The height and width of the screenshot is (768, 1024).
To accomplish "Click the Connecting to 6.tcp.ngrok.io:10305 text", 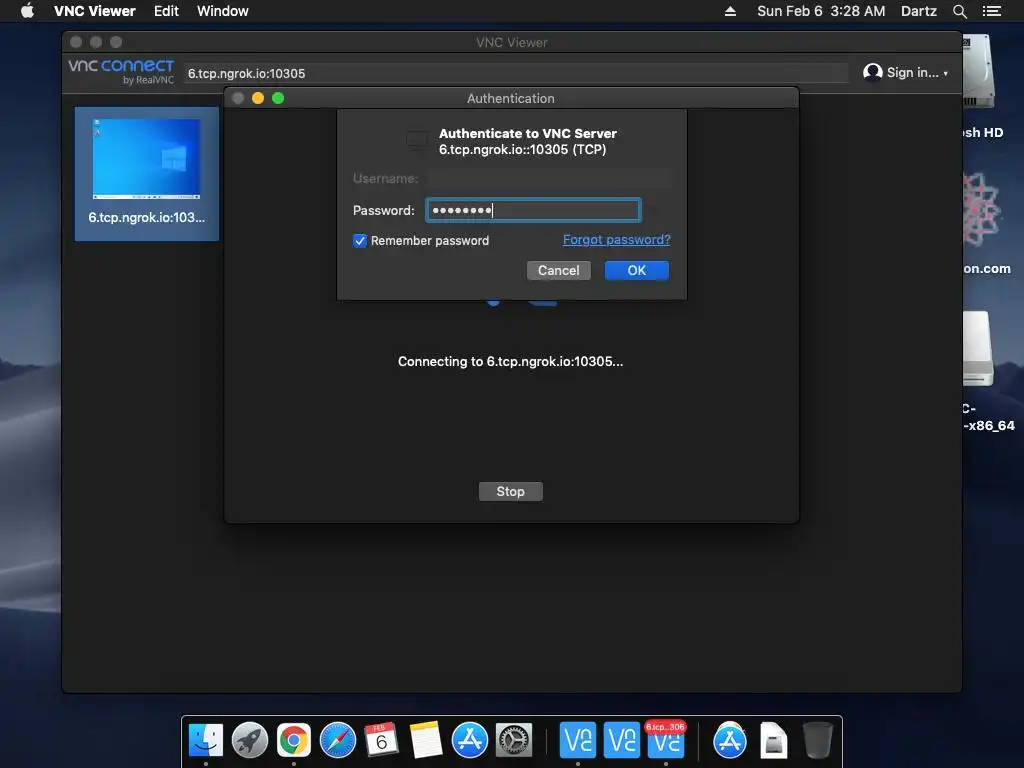I will tap(510, 361).
